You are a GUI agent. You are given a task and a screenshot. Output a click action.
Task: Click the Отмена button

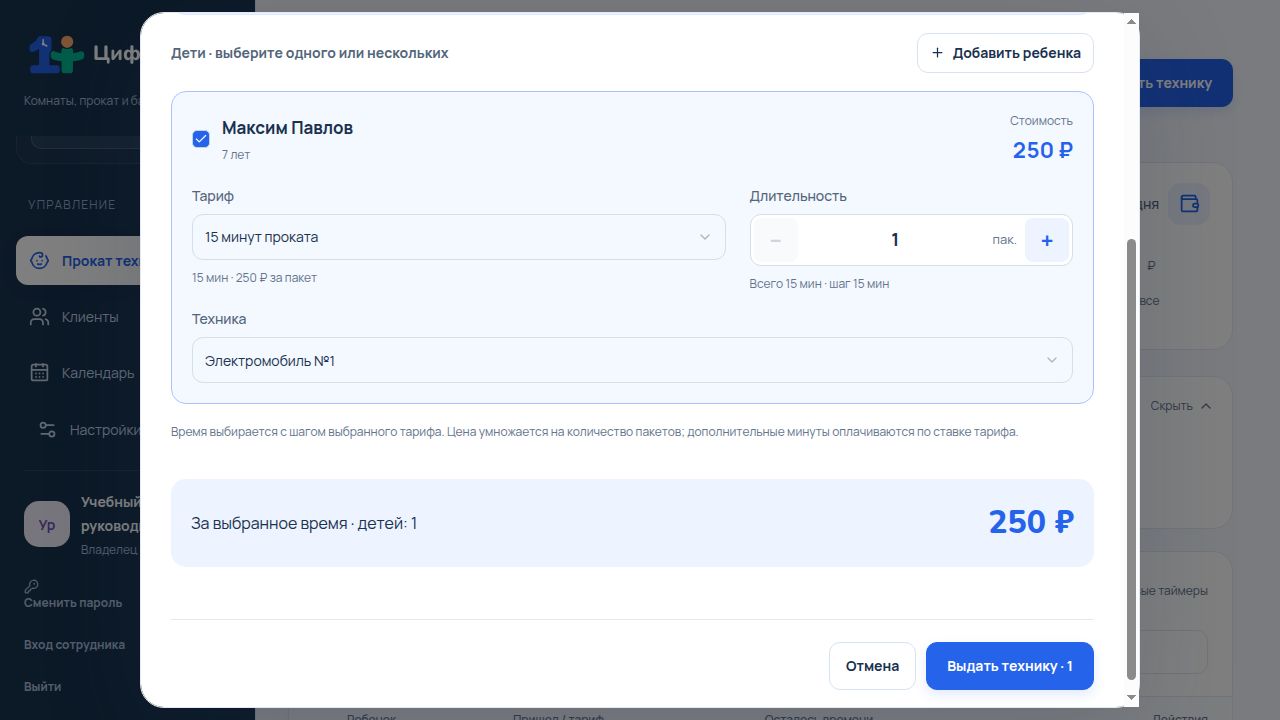(872, 666)
